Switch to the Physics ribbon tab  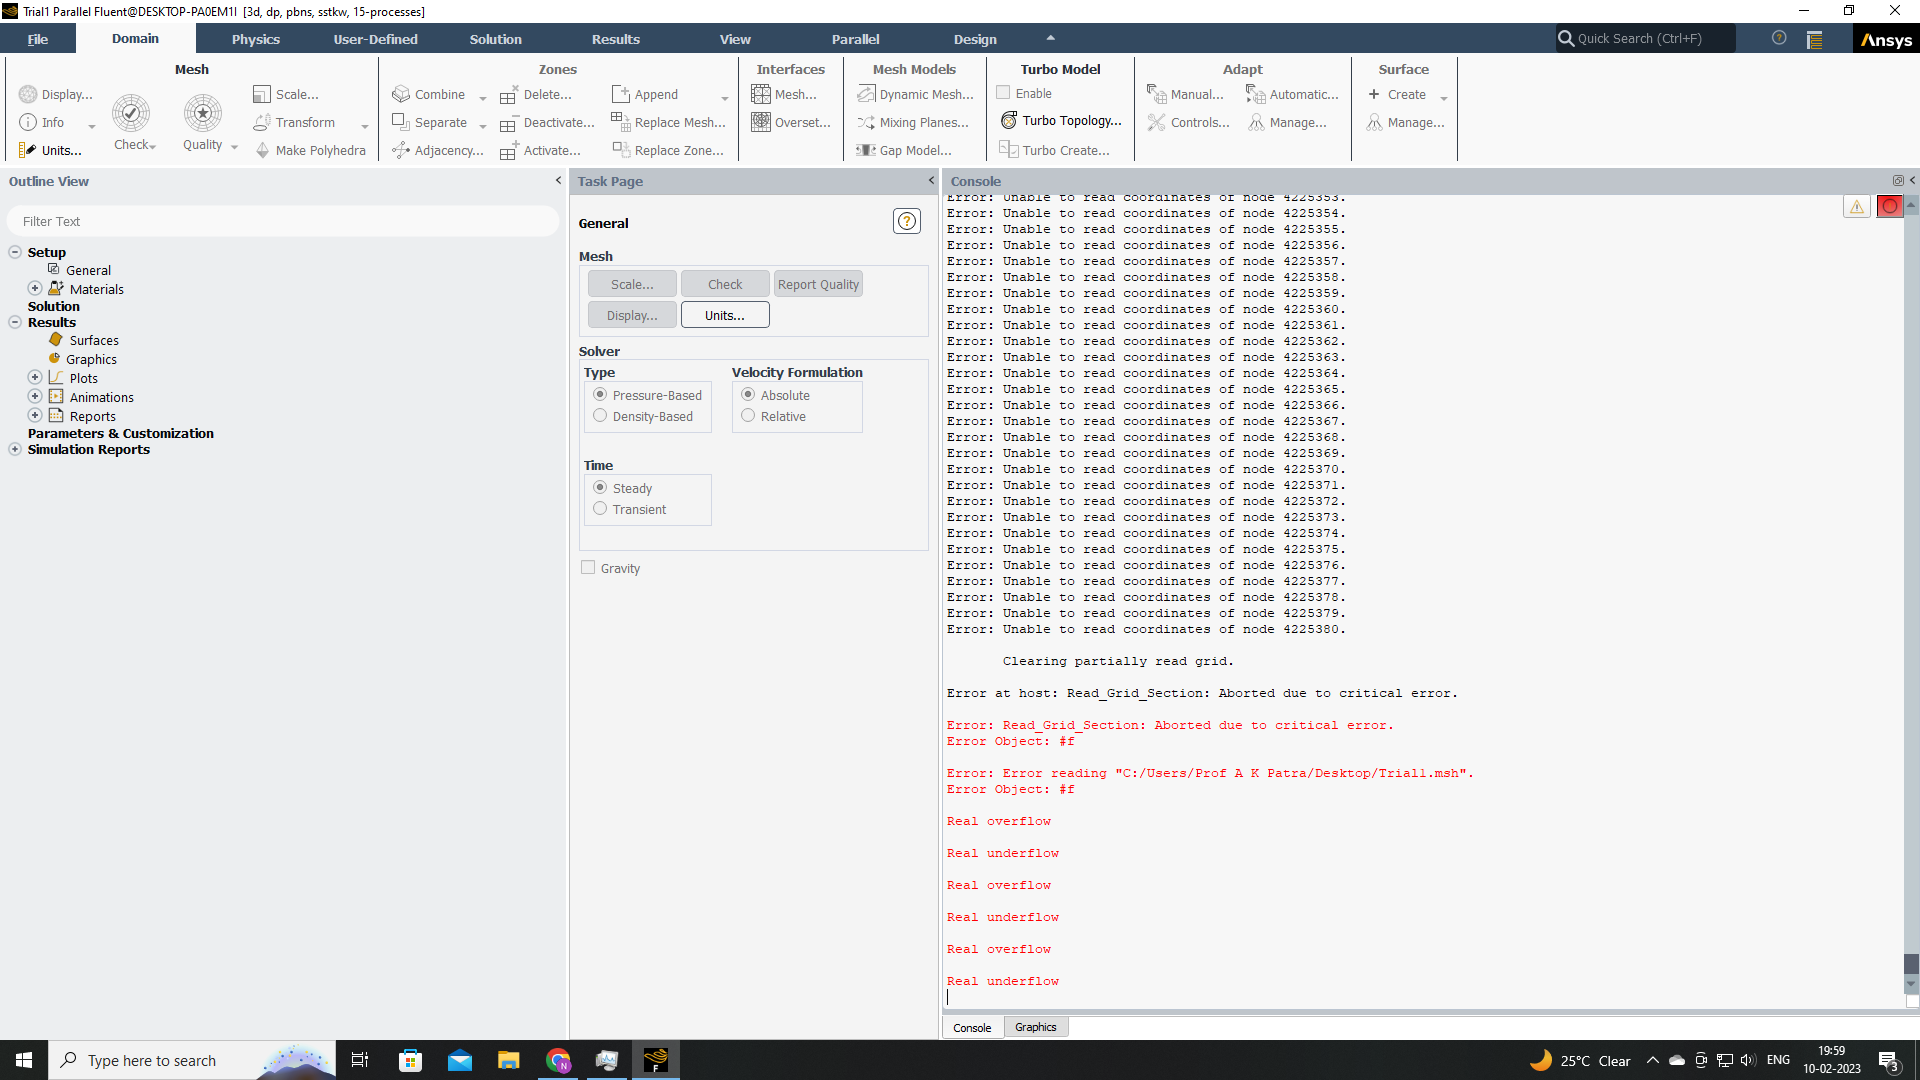click(x=255, y=39)
